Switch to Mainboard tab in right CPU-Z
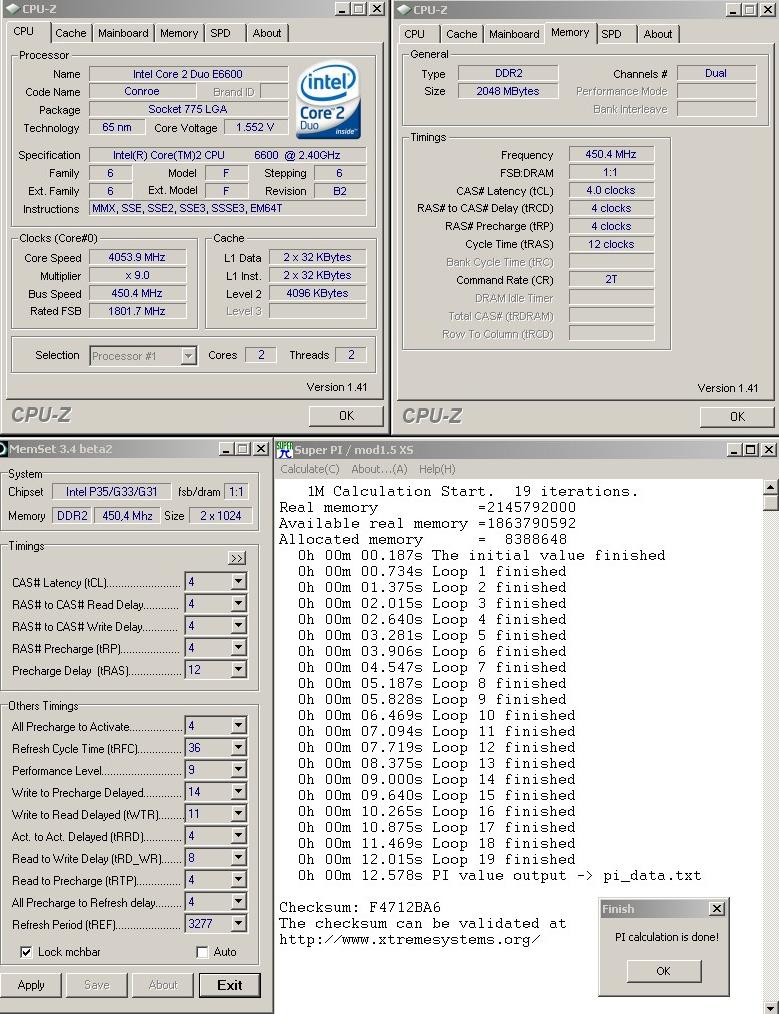 (514, 34)
